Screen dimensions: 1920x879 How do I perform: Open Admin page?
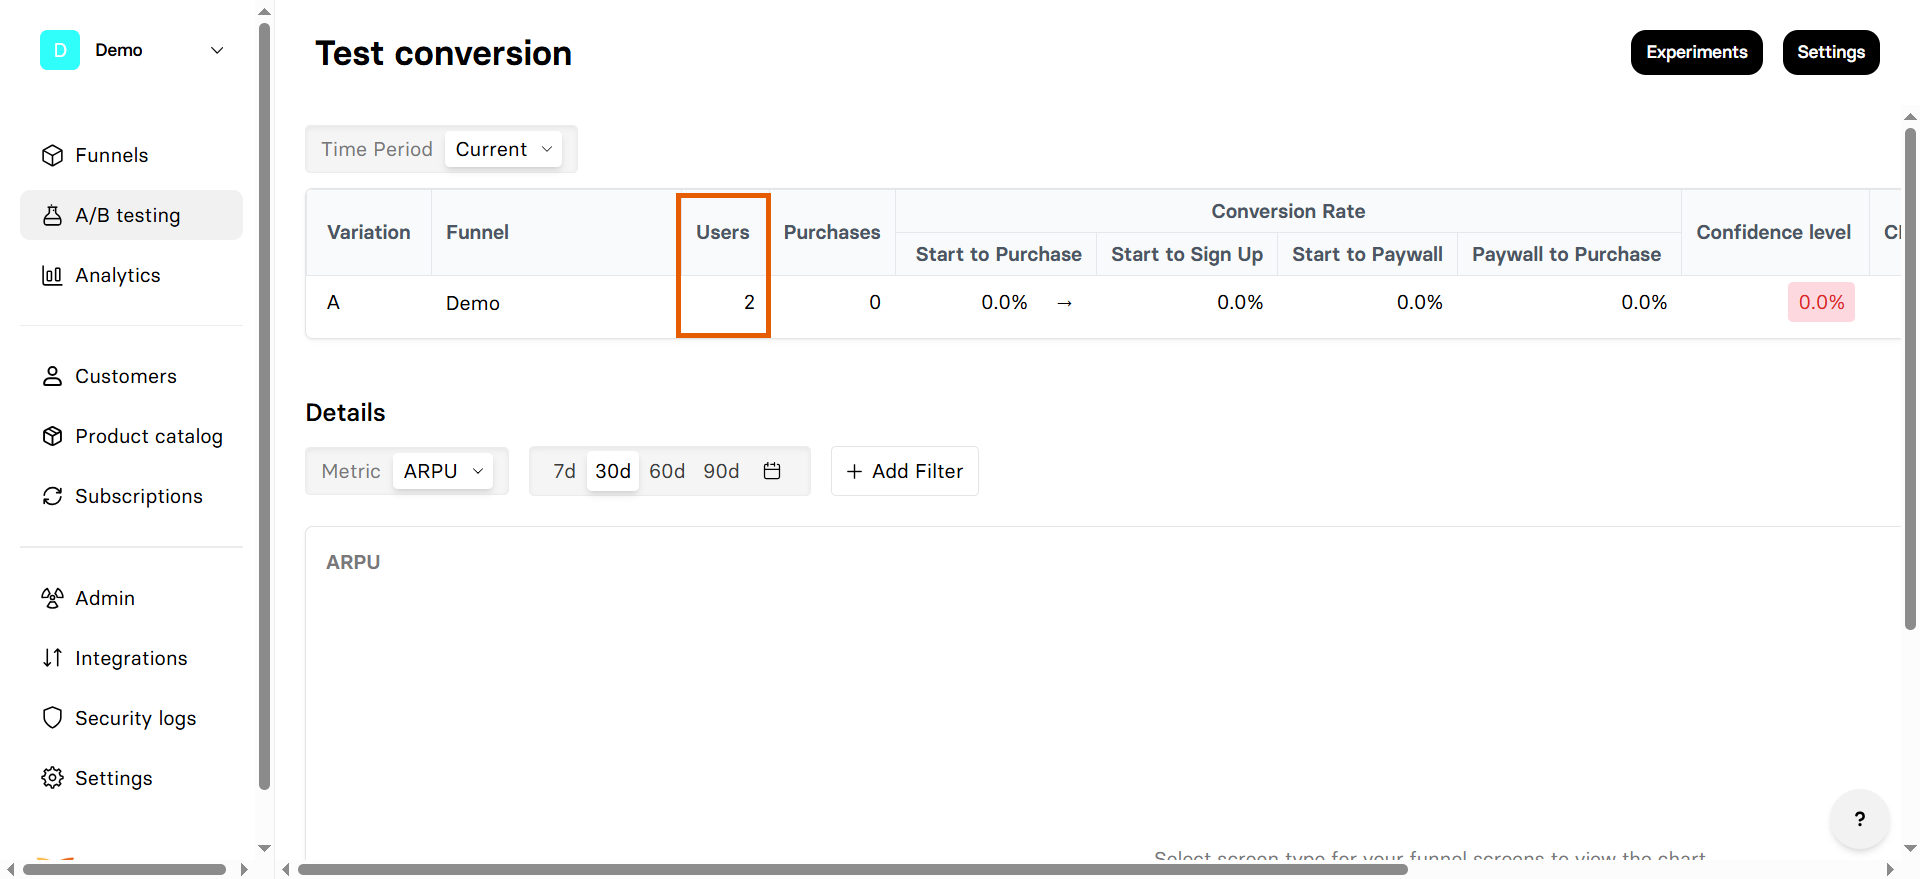pos(131,598)
